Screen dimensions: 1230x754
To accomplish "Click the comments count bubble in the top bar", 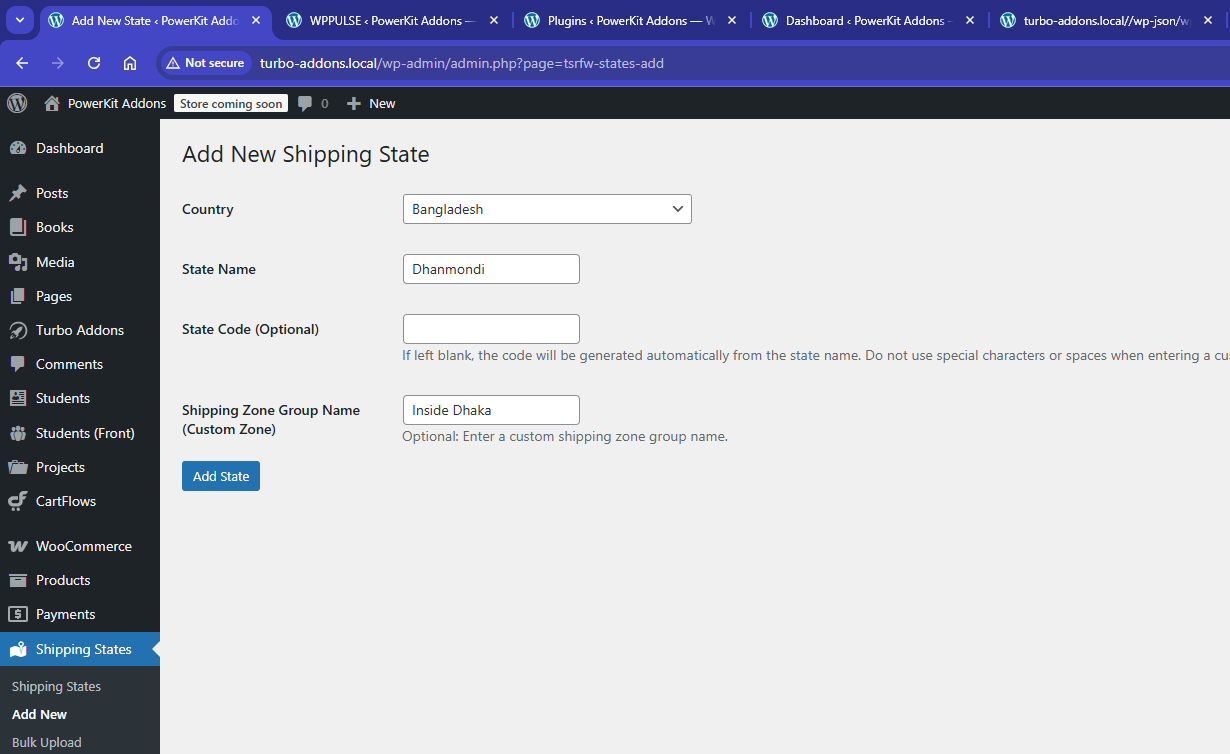I will point(313,103).
